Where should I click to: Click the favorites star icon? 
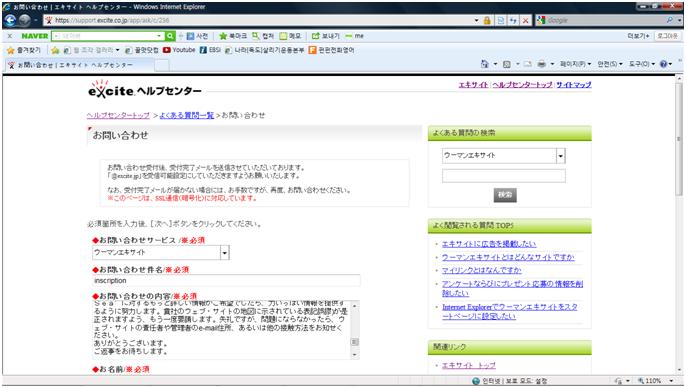pyautogui.click(x=11, y=50)
